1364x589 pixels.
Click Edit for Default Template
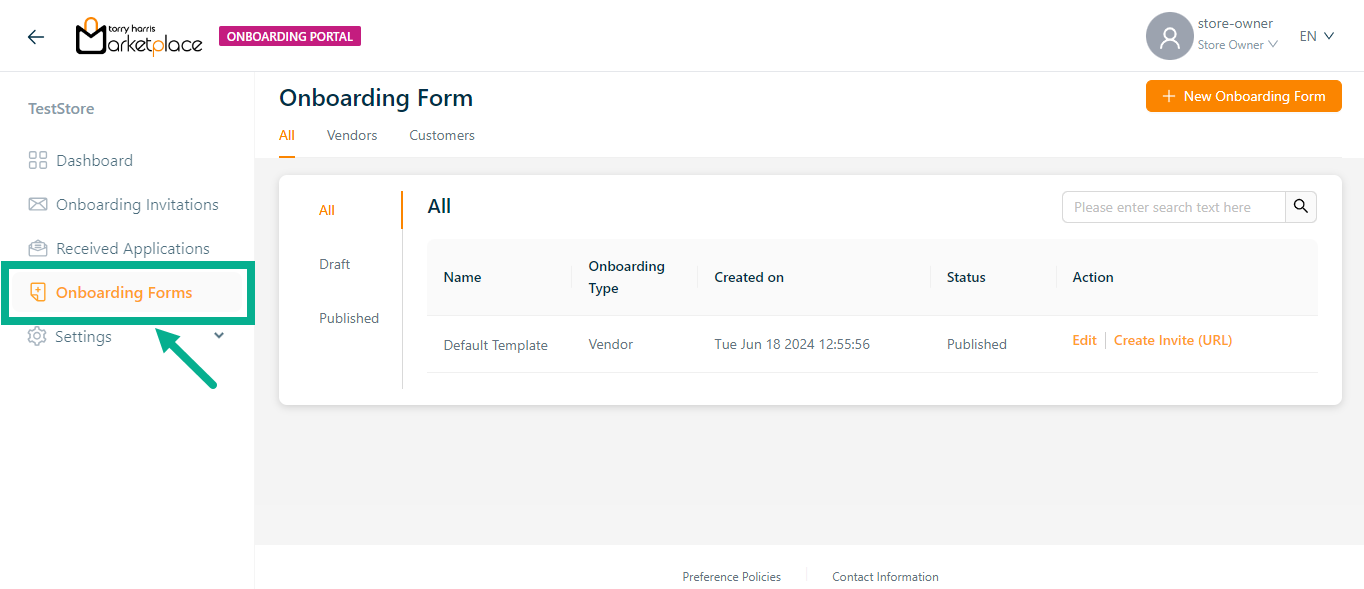(x=1084, y=340)
